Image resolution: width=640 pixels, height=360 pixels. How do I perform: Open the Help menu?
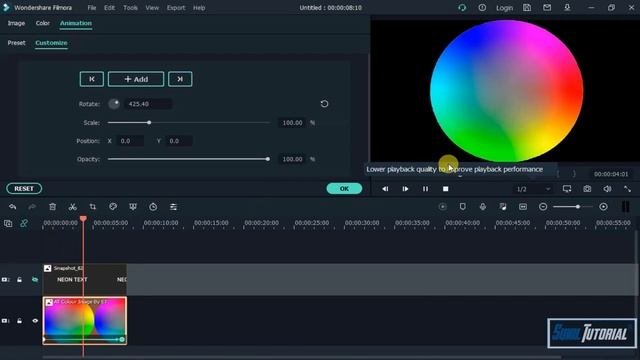pyautogui.click(x=199, y=8)
